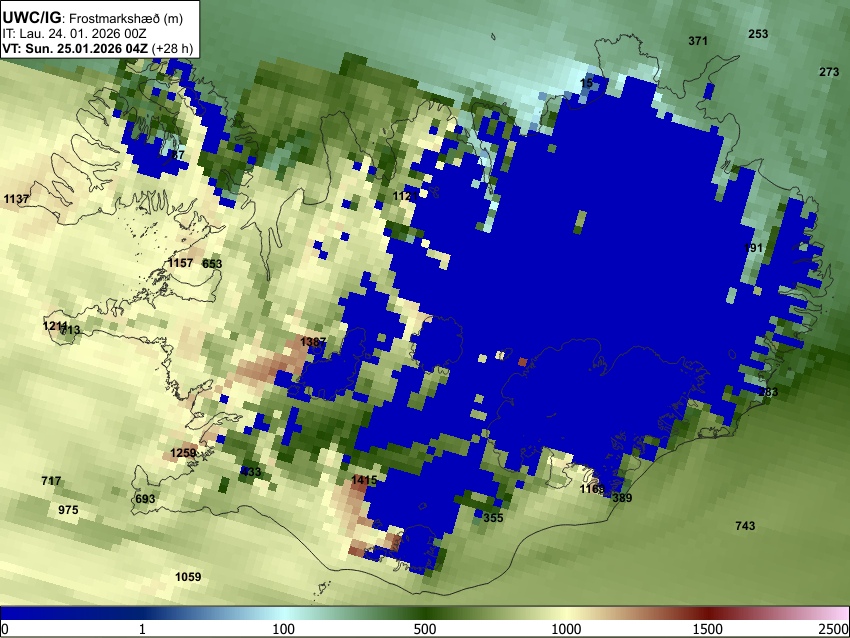The image size is (850, 638).
Task: Click the map value 191
Action: (x=754, y=248)
